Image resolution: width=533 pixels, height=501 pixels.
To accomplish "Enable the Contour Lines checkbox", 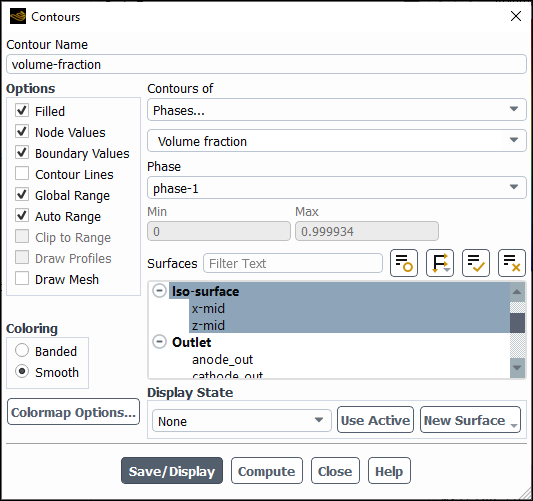I will click(x=22, y=174).
